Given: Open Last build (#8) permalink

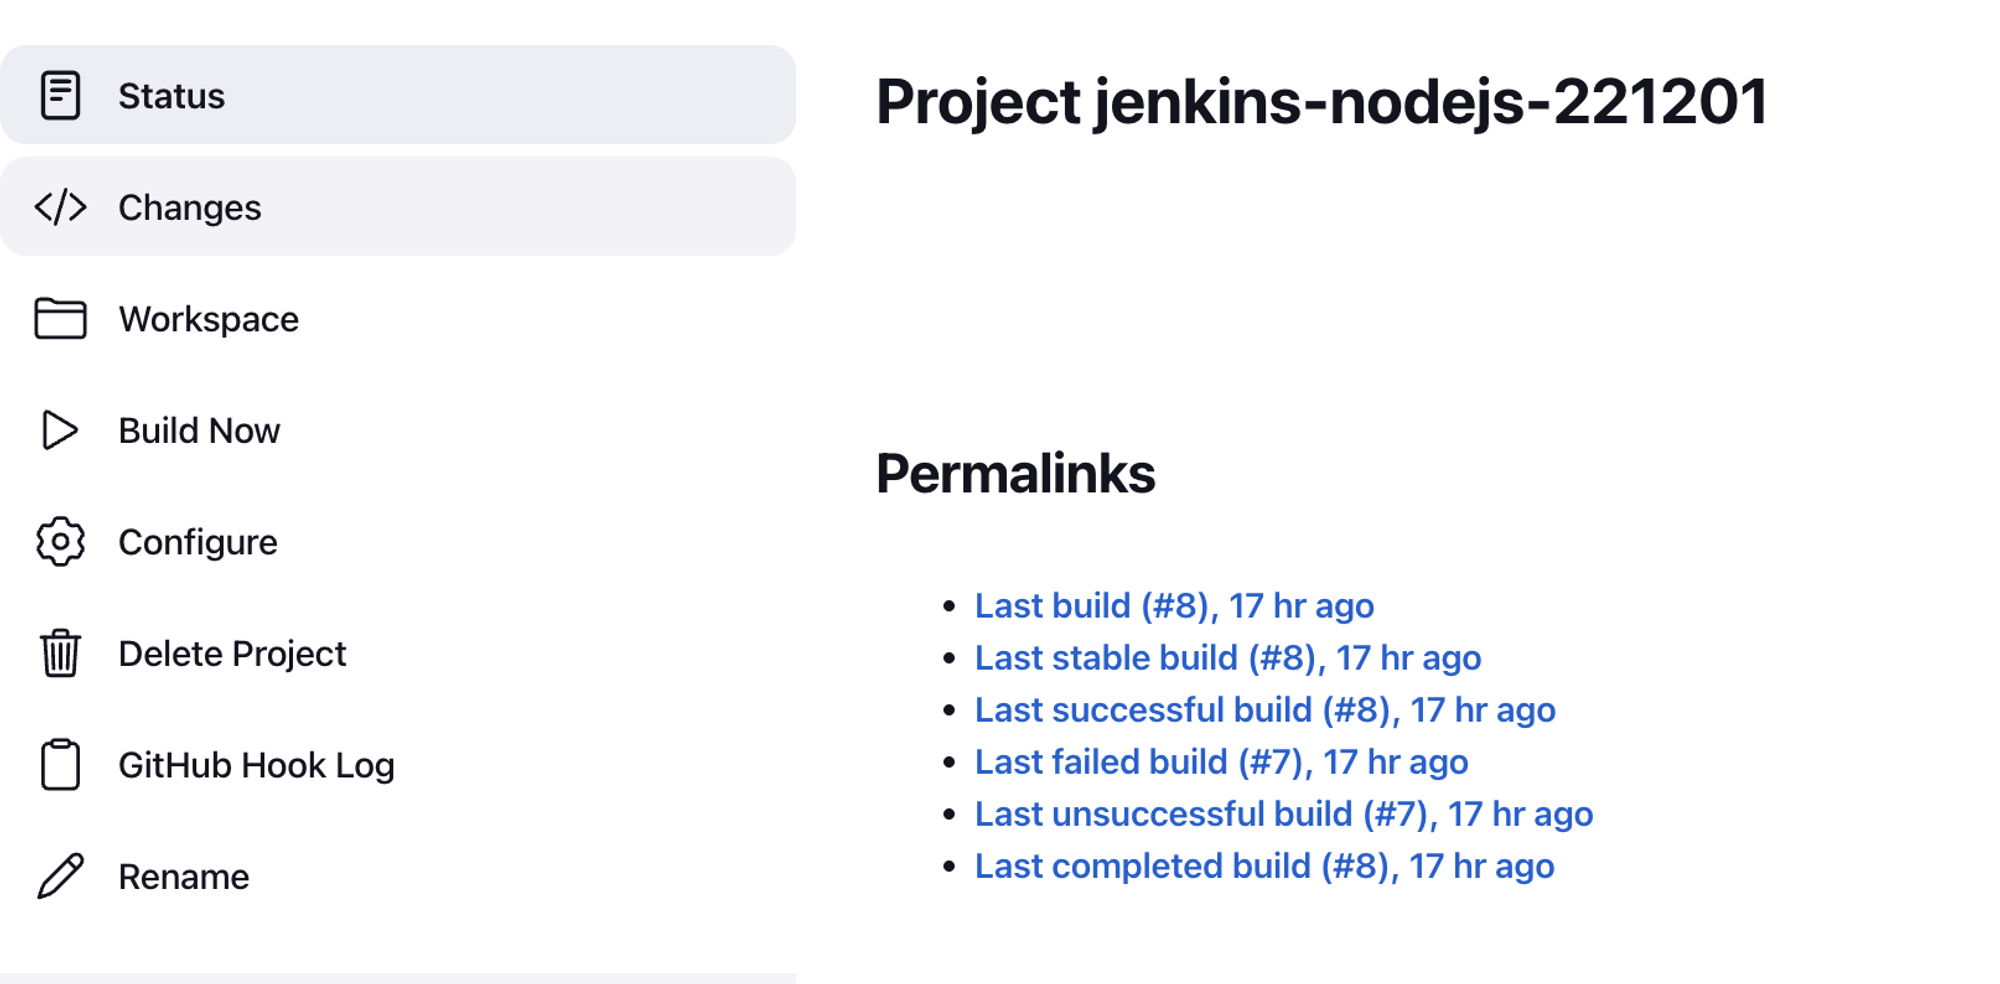Looking at the screenshot, I should pyautogui.click(x=1174, y=605).
